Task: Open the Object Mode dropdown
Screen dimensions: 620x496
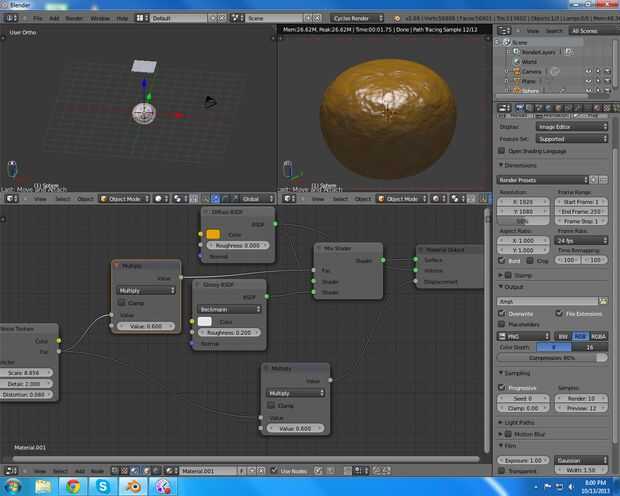Action: coord(123,199)
